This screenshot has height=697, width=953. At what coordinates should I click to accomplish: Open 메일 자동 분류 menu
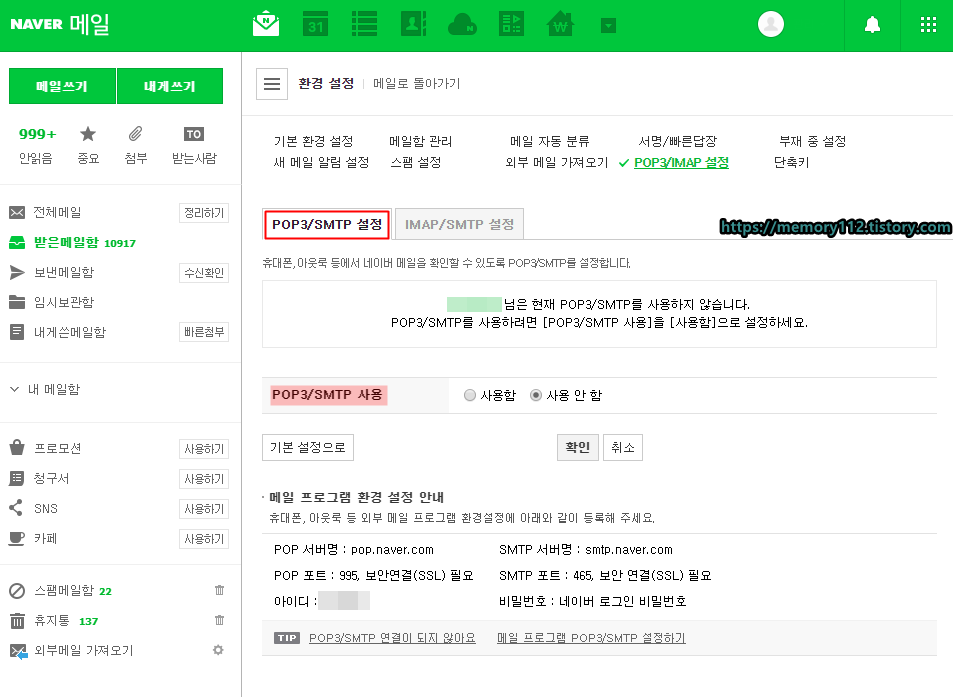tap(549, 141)
